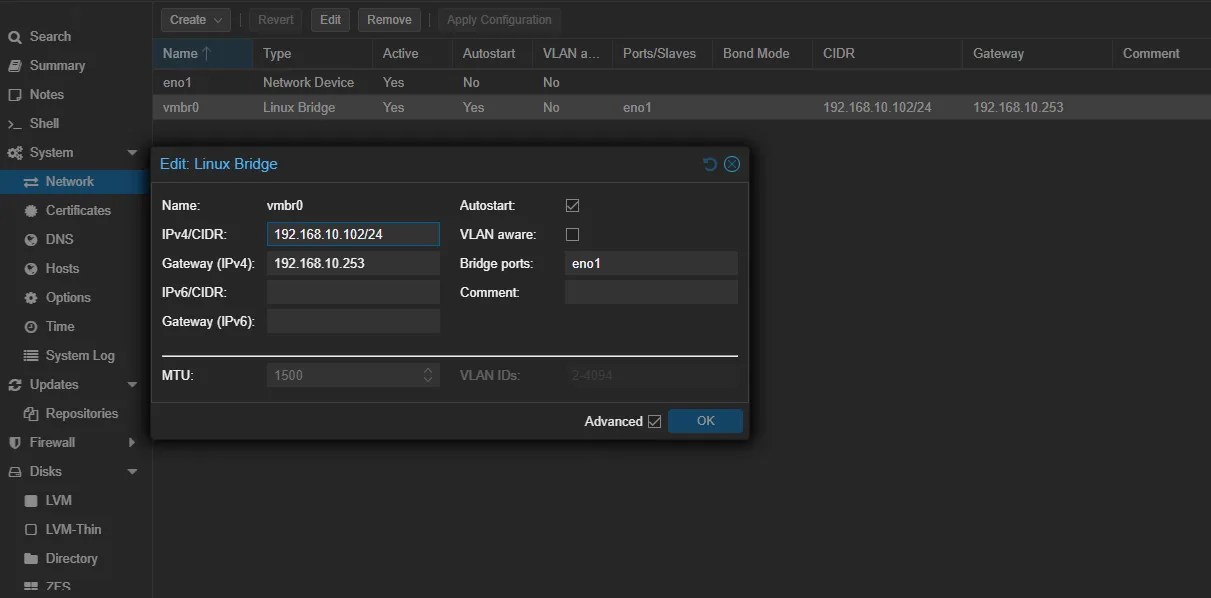Collapse the Updates section arrow
The image size is (1211, 598).
tap(132, 385)
